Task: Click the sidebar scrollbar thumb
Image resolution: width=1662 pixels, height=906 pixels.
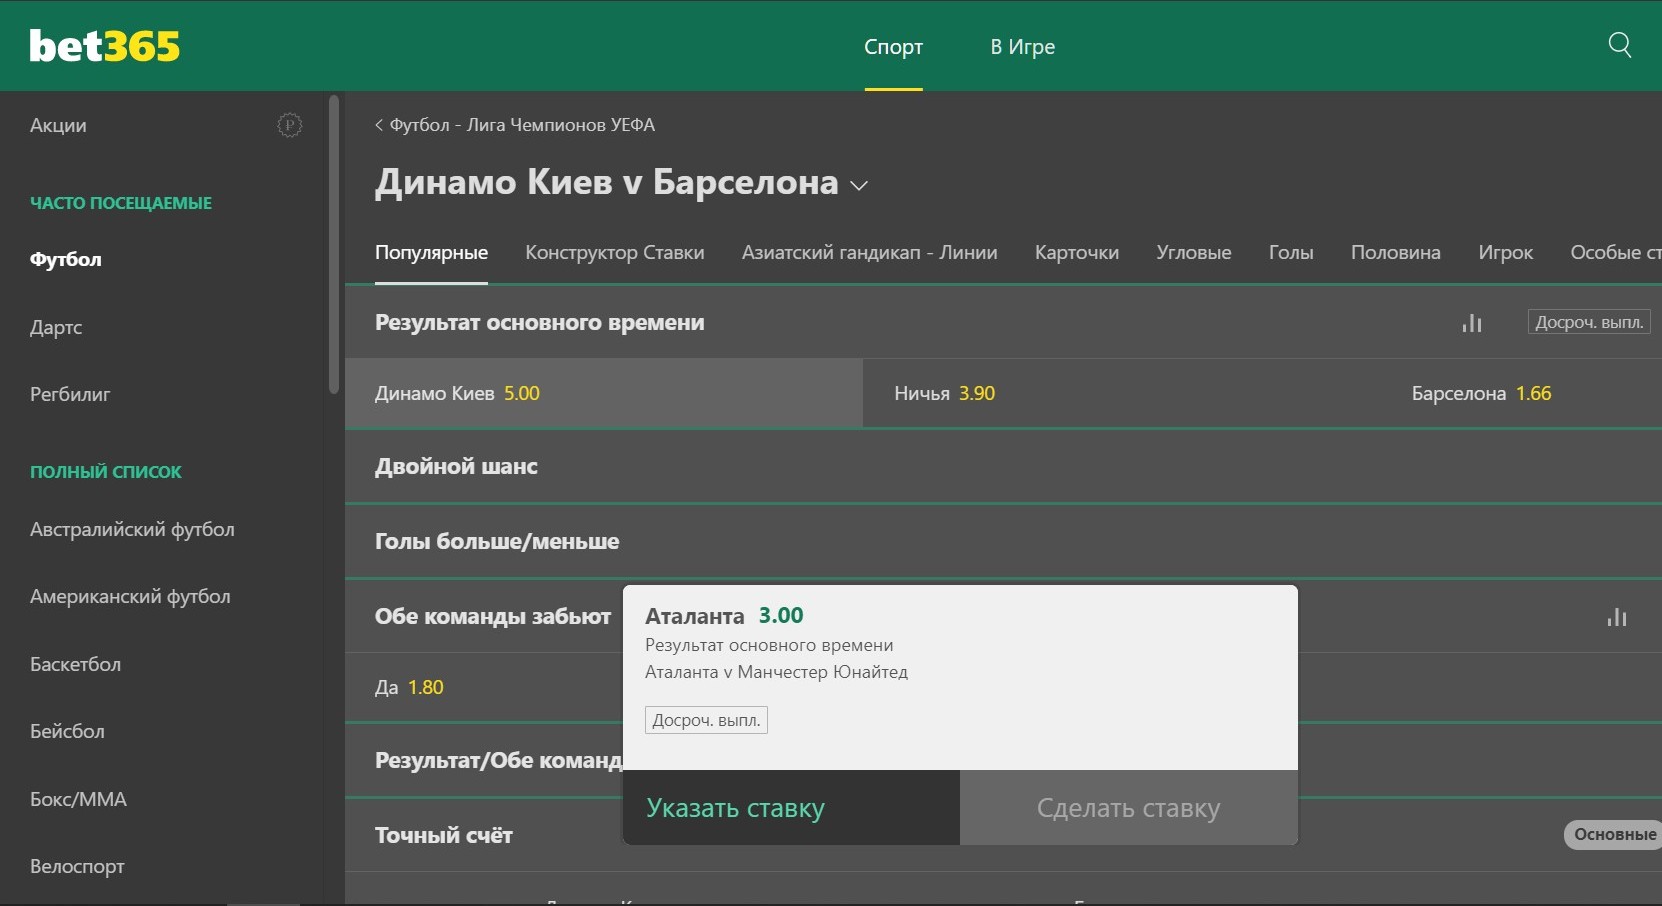Action: [334, 244]
